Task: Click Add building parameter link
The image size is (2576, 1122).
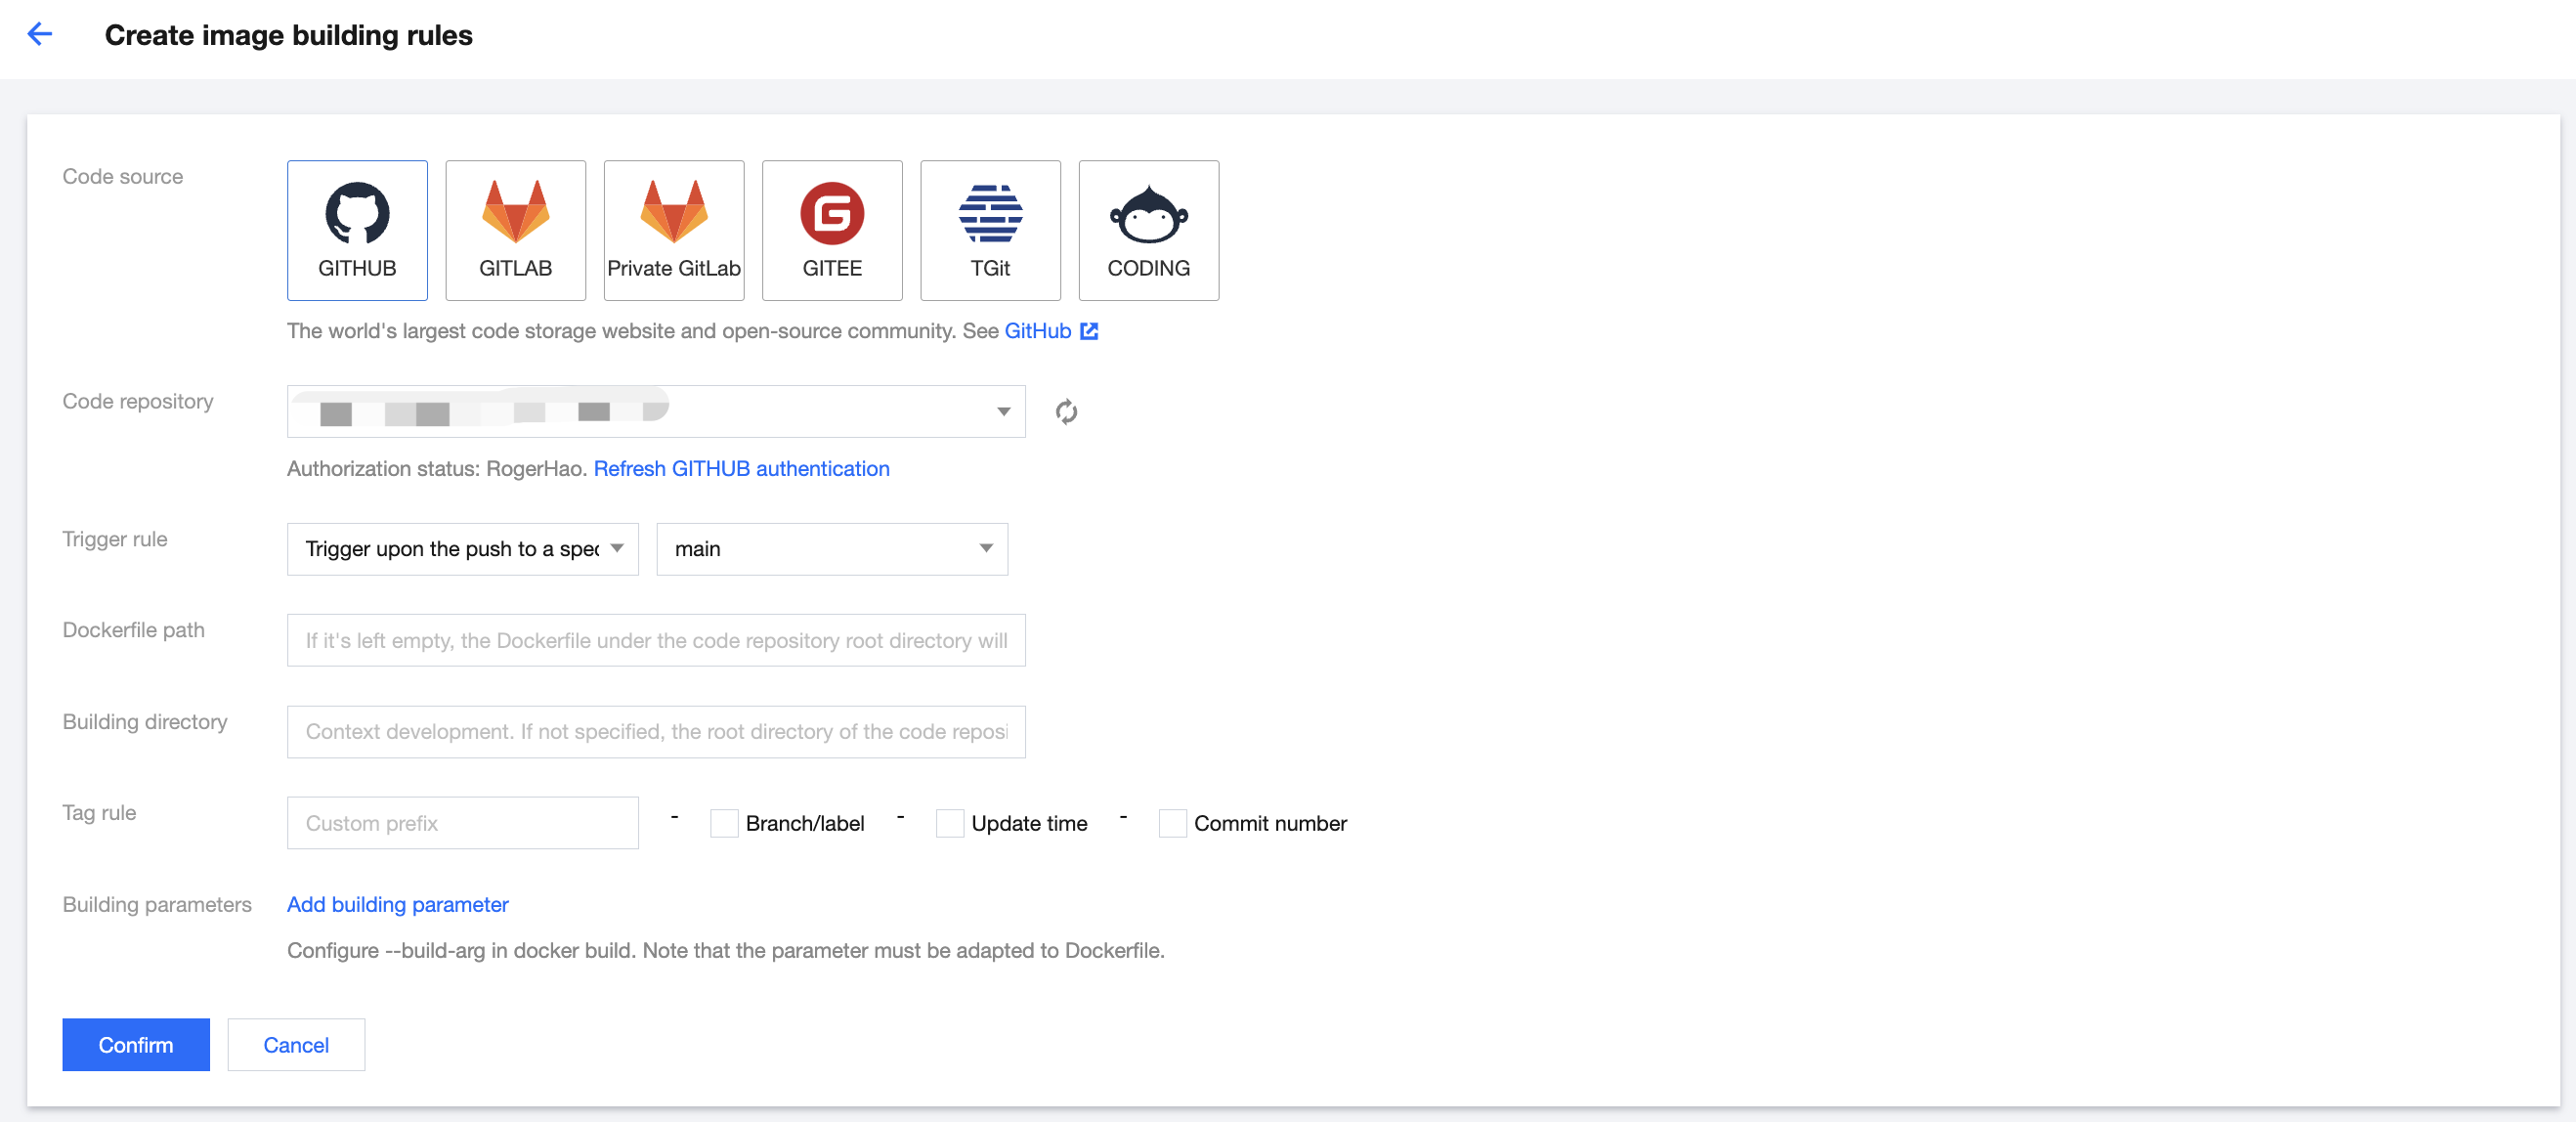Action: click(x=397, y=904)
